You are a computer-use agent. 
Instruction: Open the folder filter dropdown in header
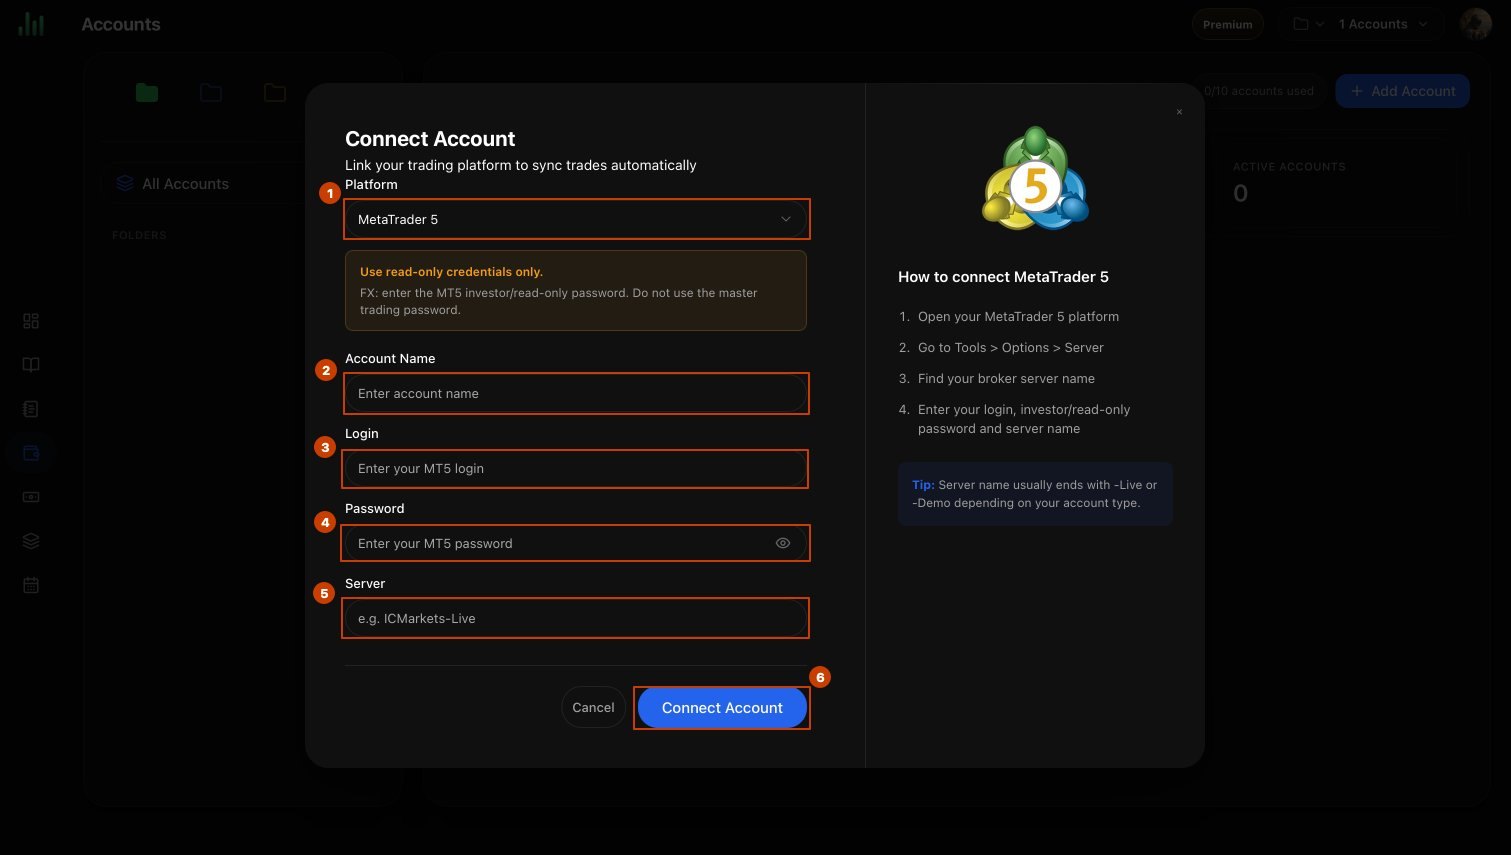pyautogui.click(x=1308, y=24)
